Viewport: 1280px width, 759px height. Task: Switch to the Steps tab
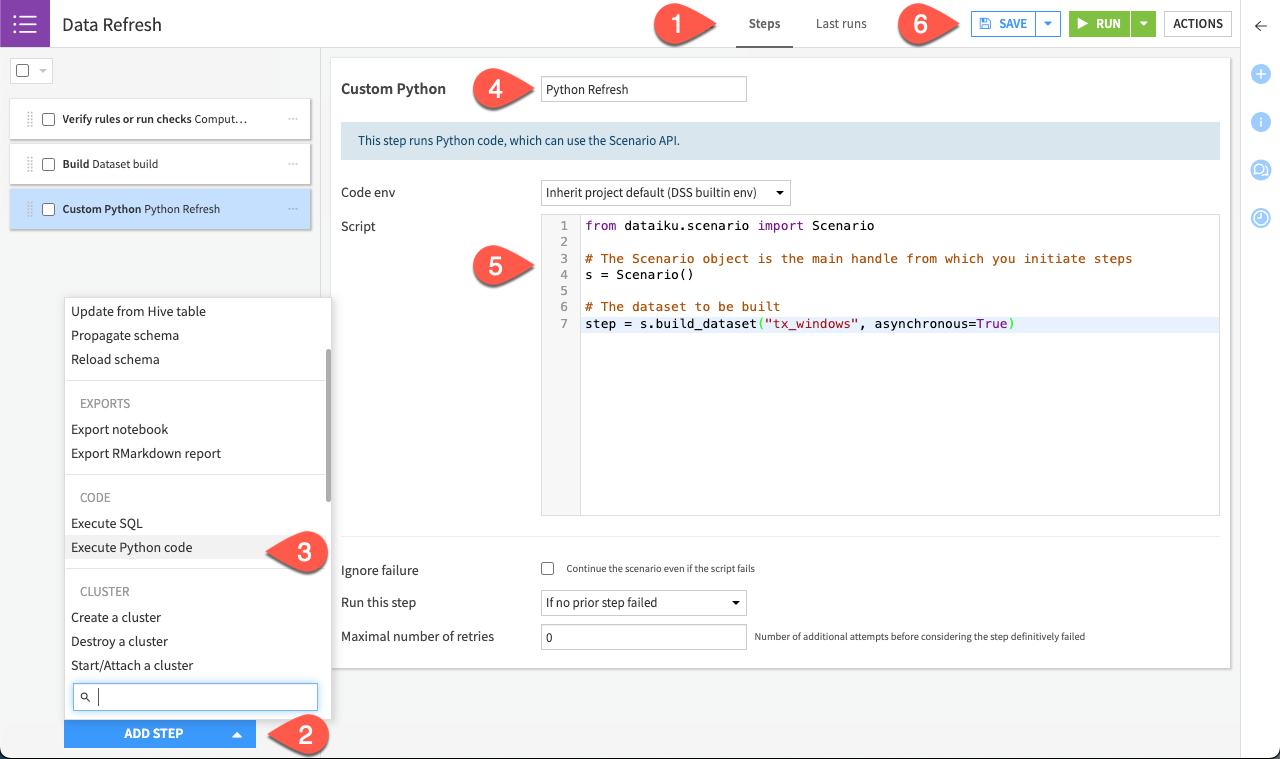(x=764, y=24)
